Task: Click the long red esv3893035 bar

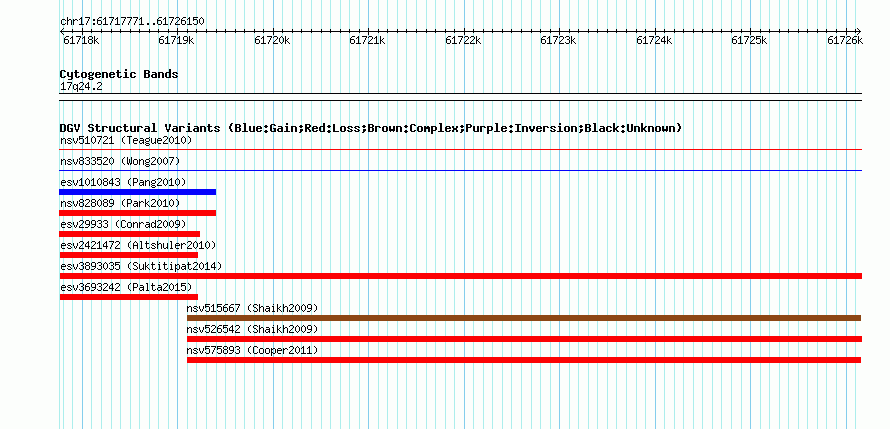Action: (x=461, y=276)
